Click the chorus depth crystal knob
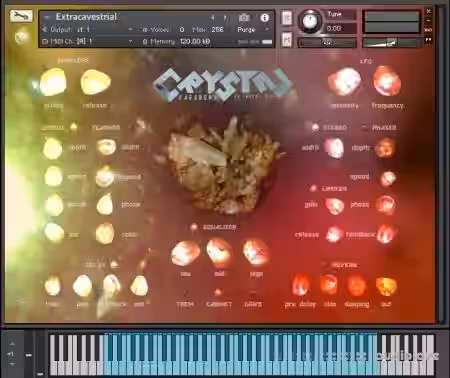The height and width of the screenshot is (378, 450). point(53,148)
